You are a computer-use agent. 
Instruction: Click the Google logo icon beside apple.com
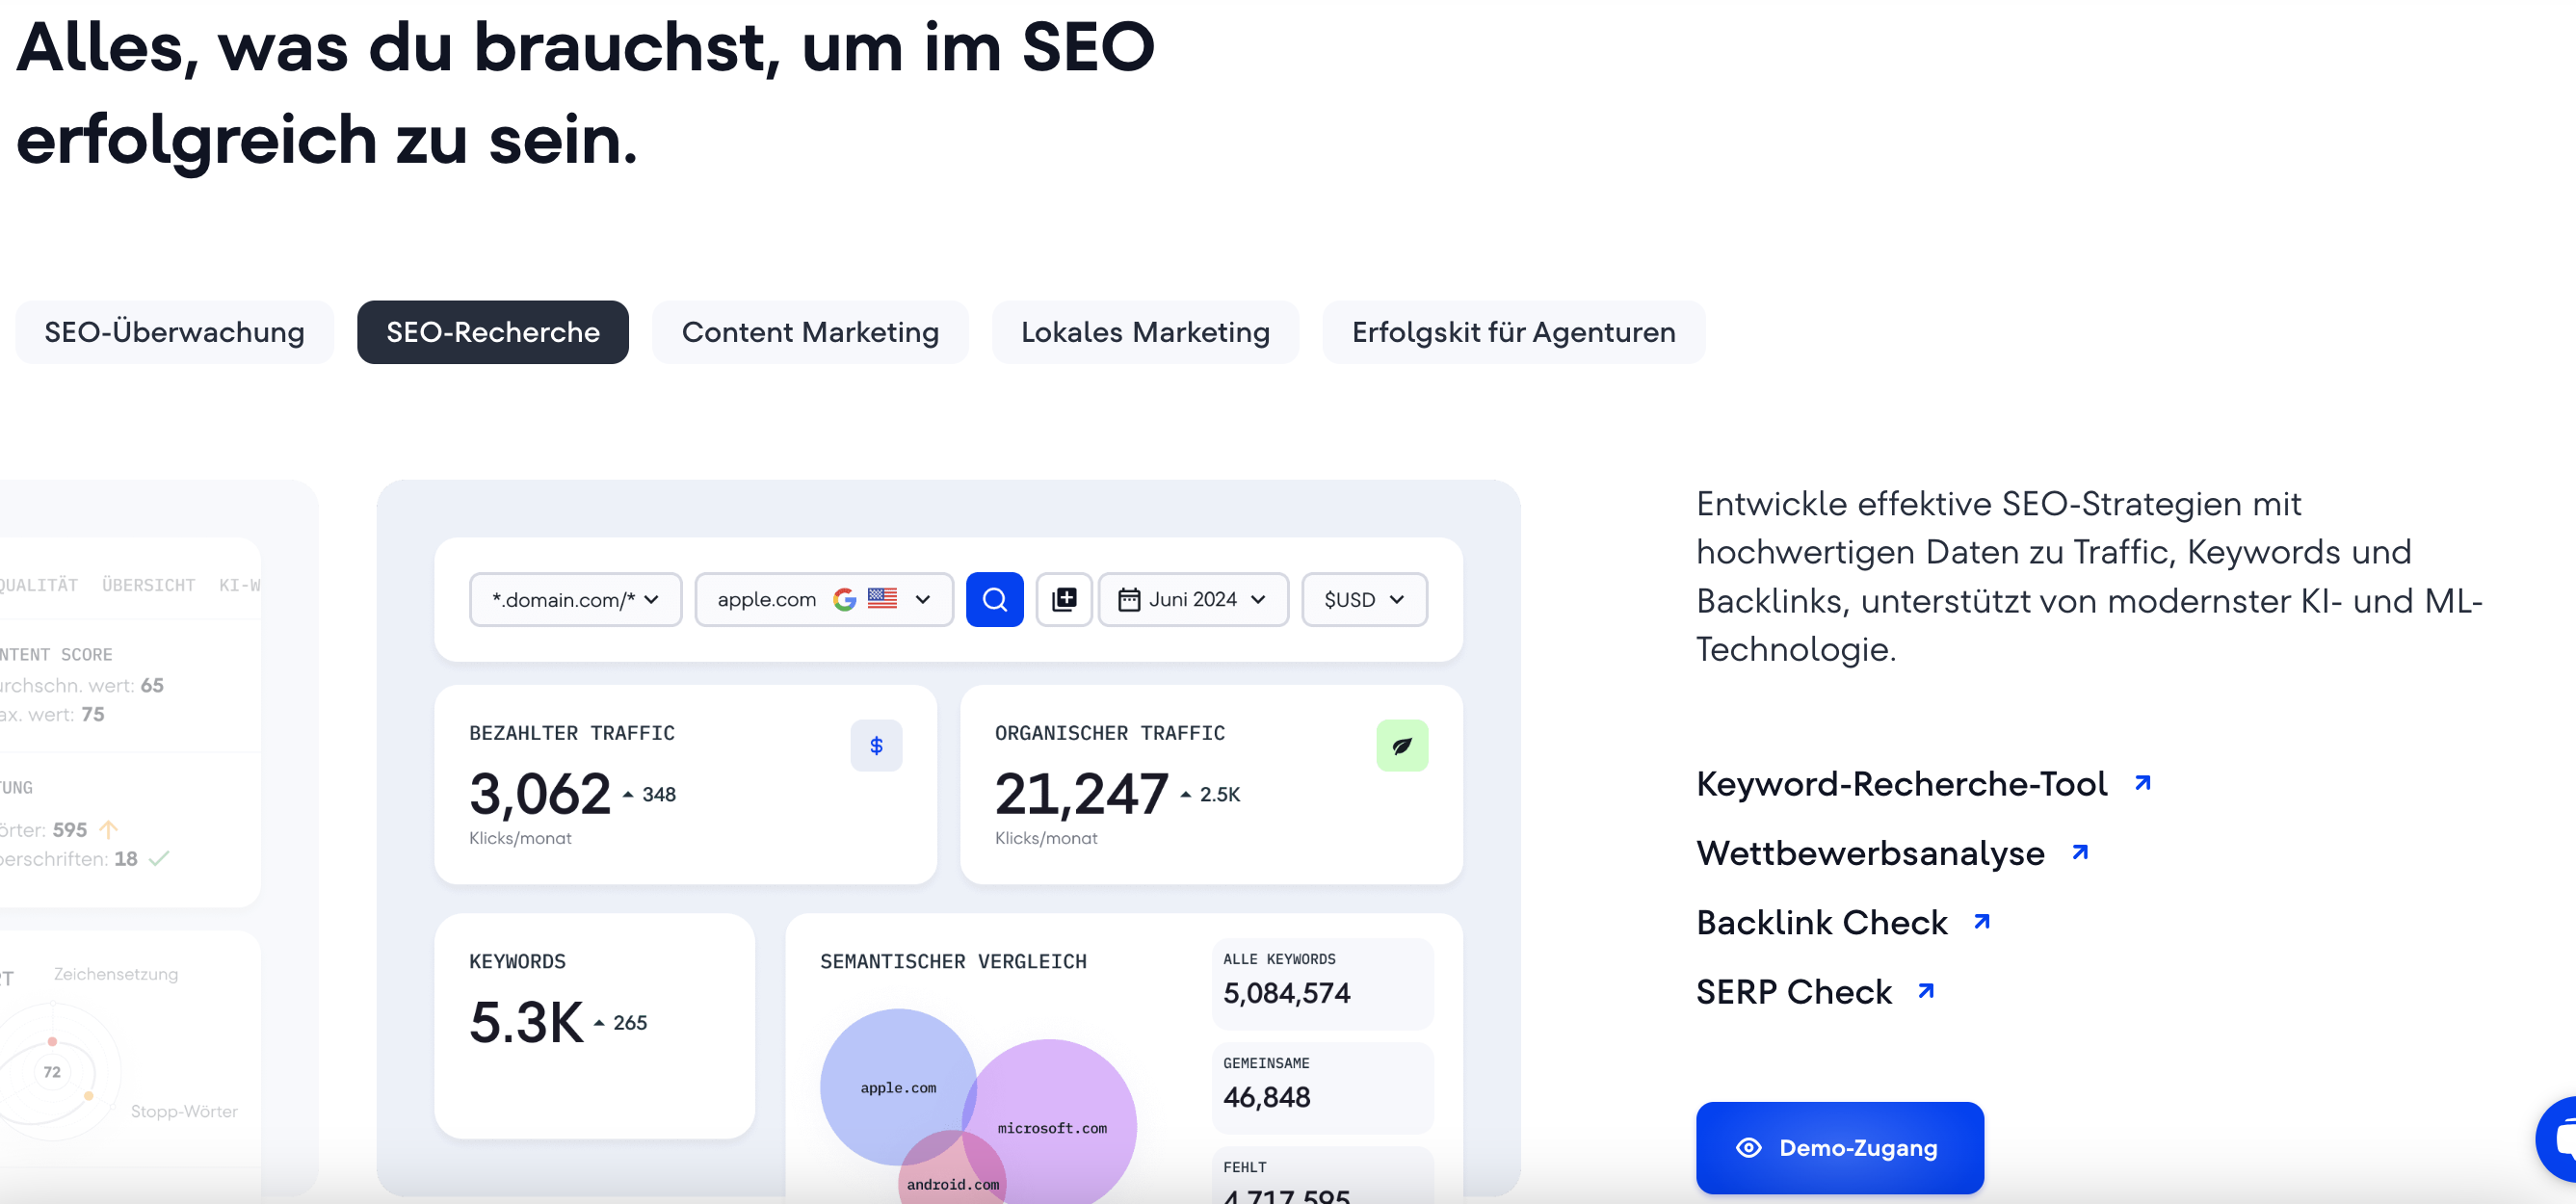pyautogui.click(x=845, y=599)
